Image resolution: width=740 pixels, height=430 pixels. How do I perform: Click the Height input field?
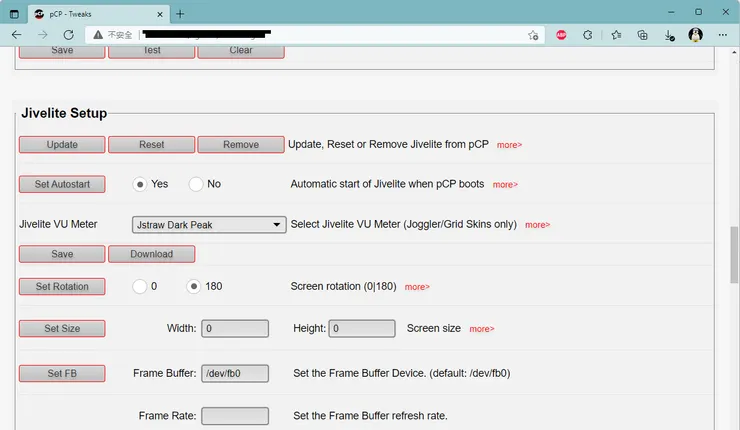click(x=362, y=329)
